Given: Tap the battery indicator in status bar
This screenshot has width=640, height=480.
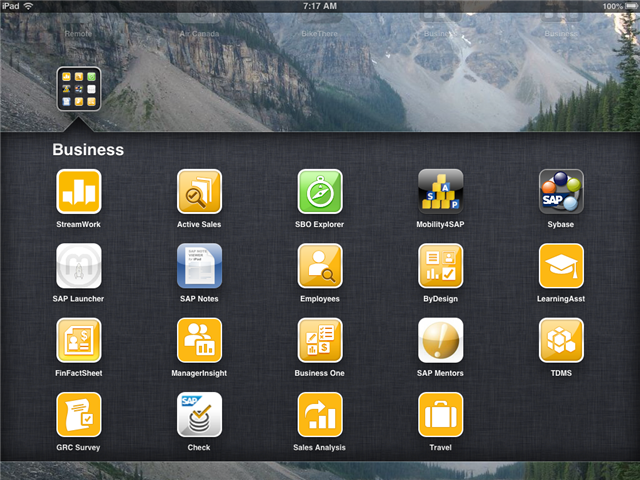Looking at the screenshot, I should (x=631, y=6).
